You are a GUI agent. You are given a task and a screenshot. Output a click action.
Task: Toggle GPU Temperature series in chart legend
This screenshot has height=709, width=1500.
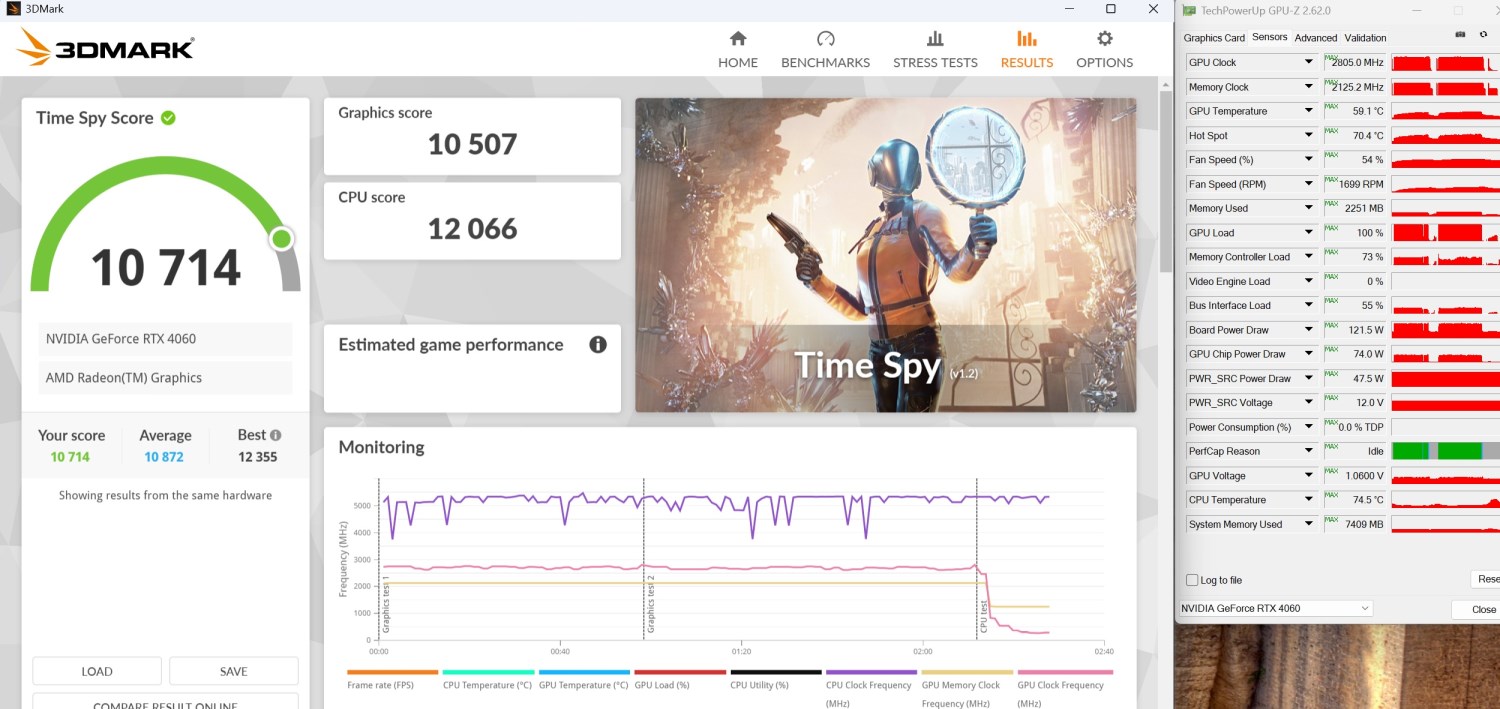[x=584, y=680]
